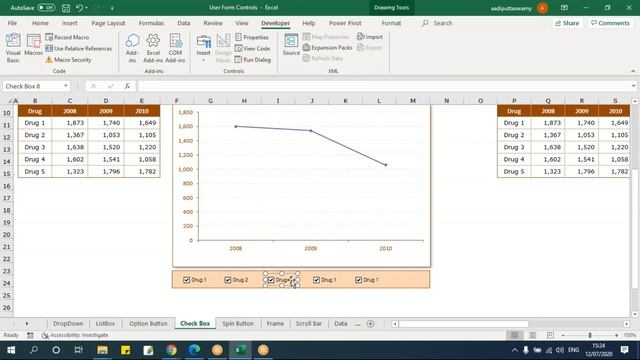Image resolution: width=640 pixels, height=360 pixels.
Task: Click the XML Source icon
Action: (x=291, y=41)
